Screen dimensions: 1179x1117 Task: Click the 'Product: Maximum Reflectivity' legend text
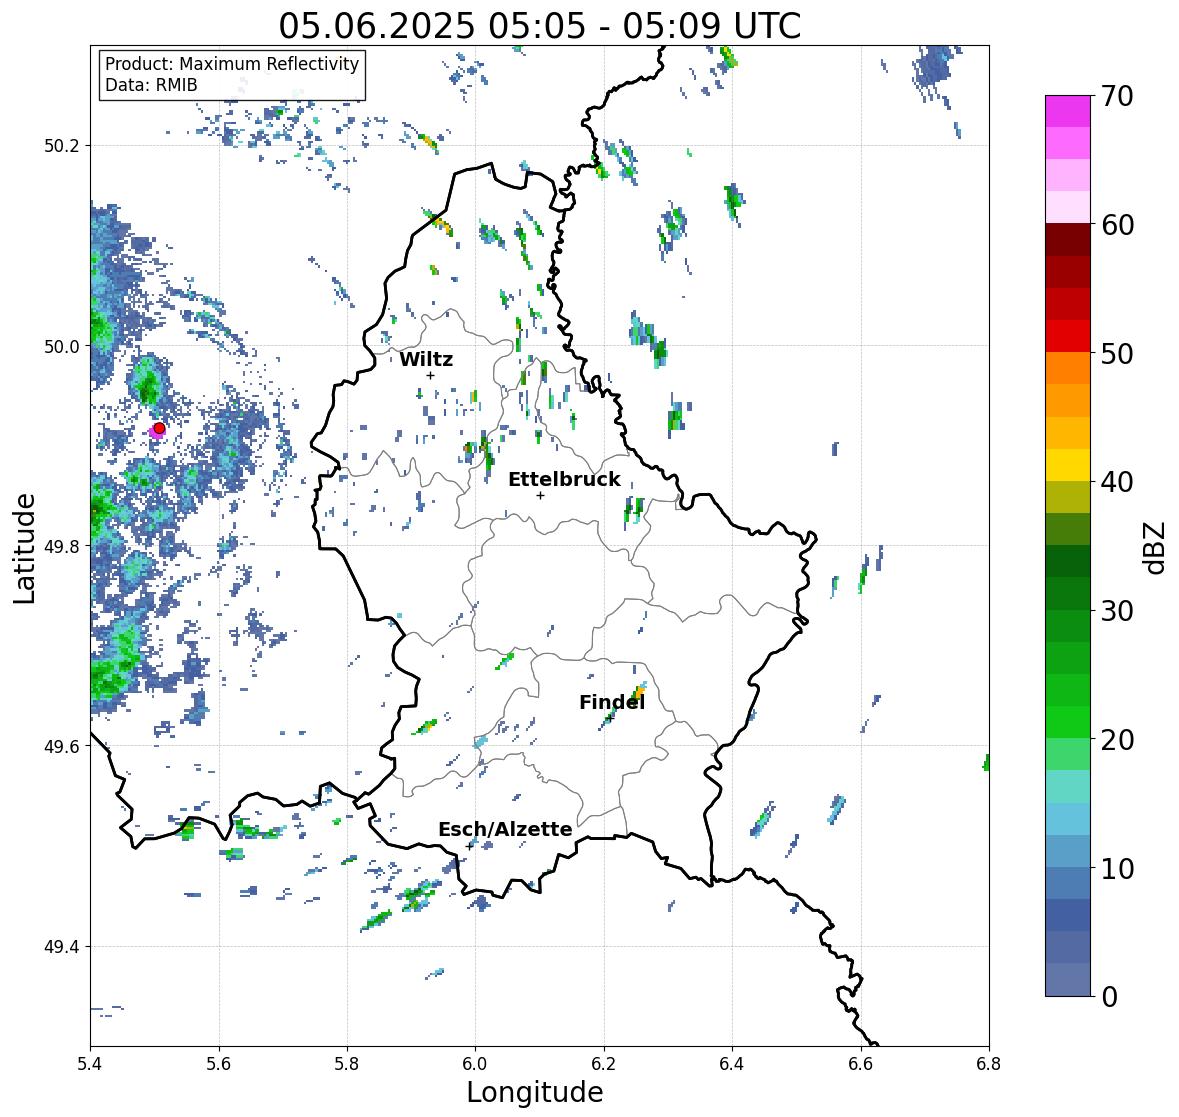pyautogui.click(x=232, y=64)
